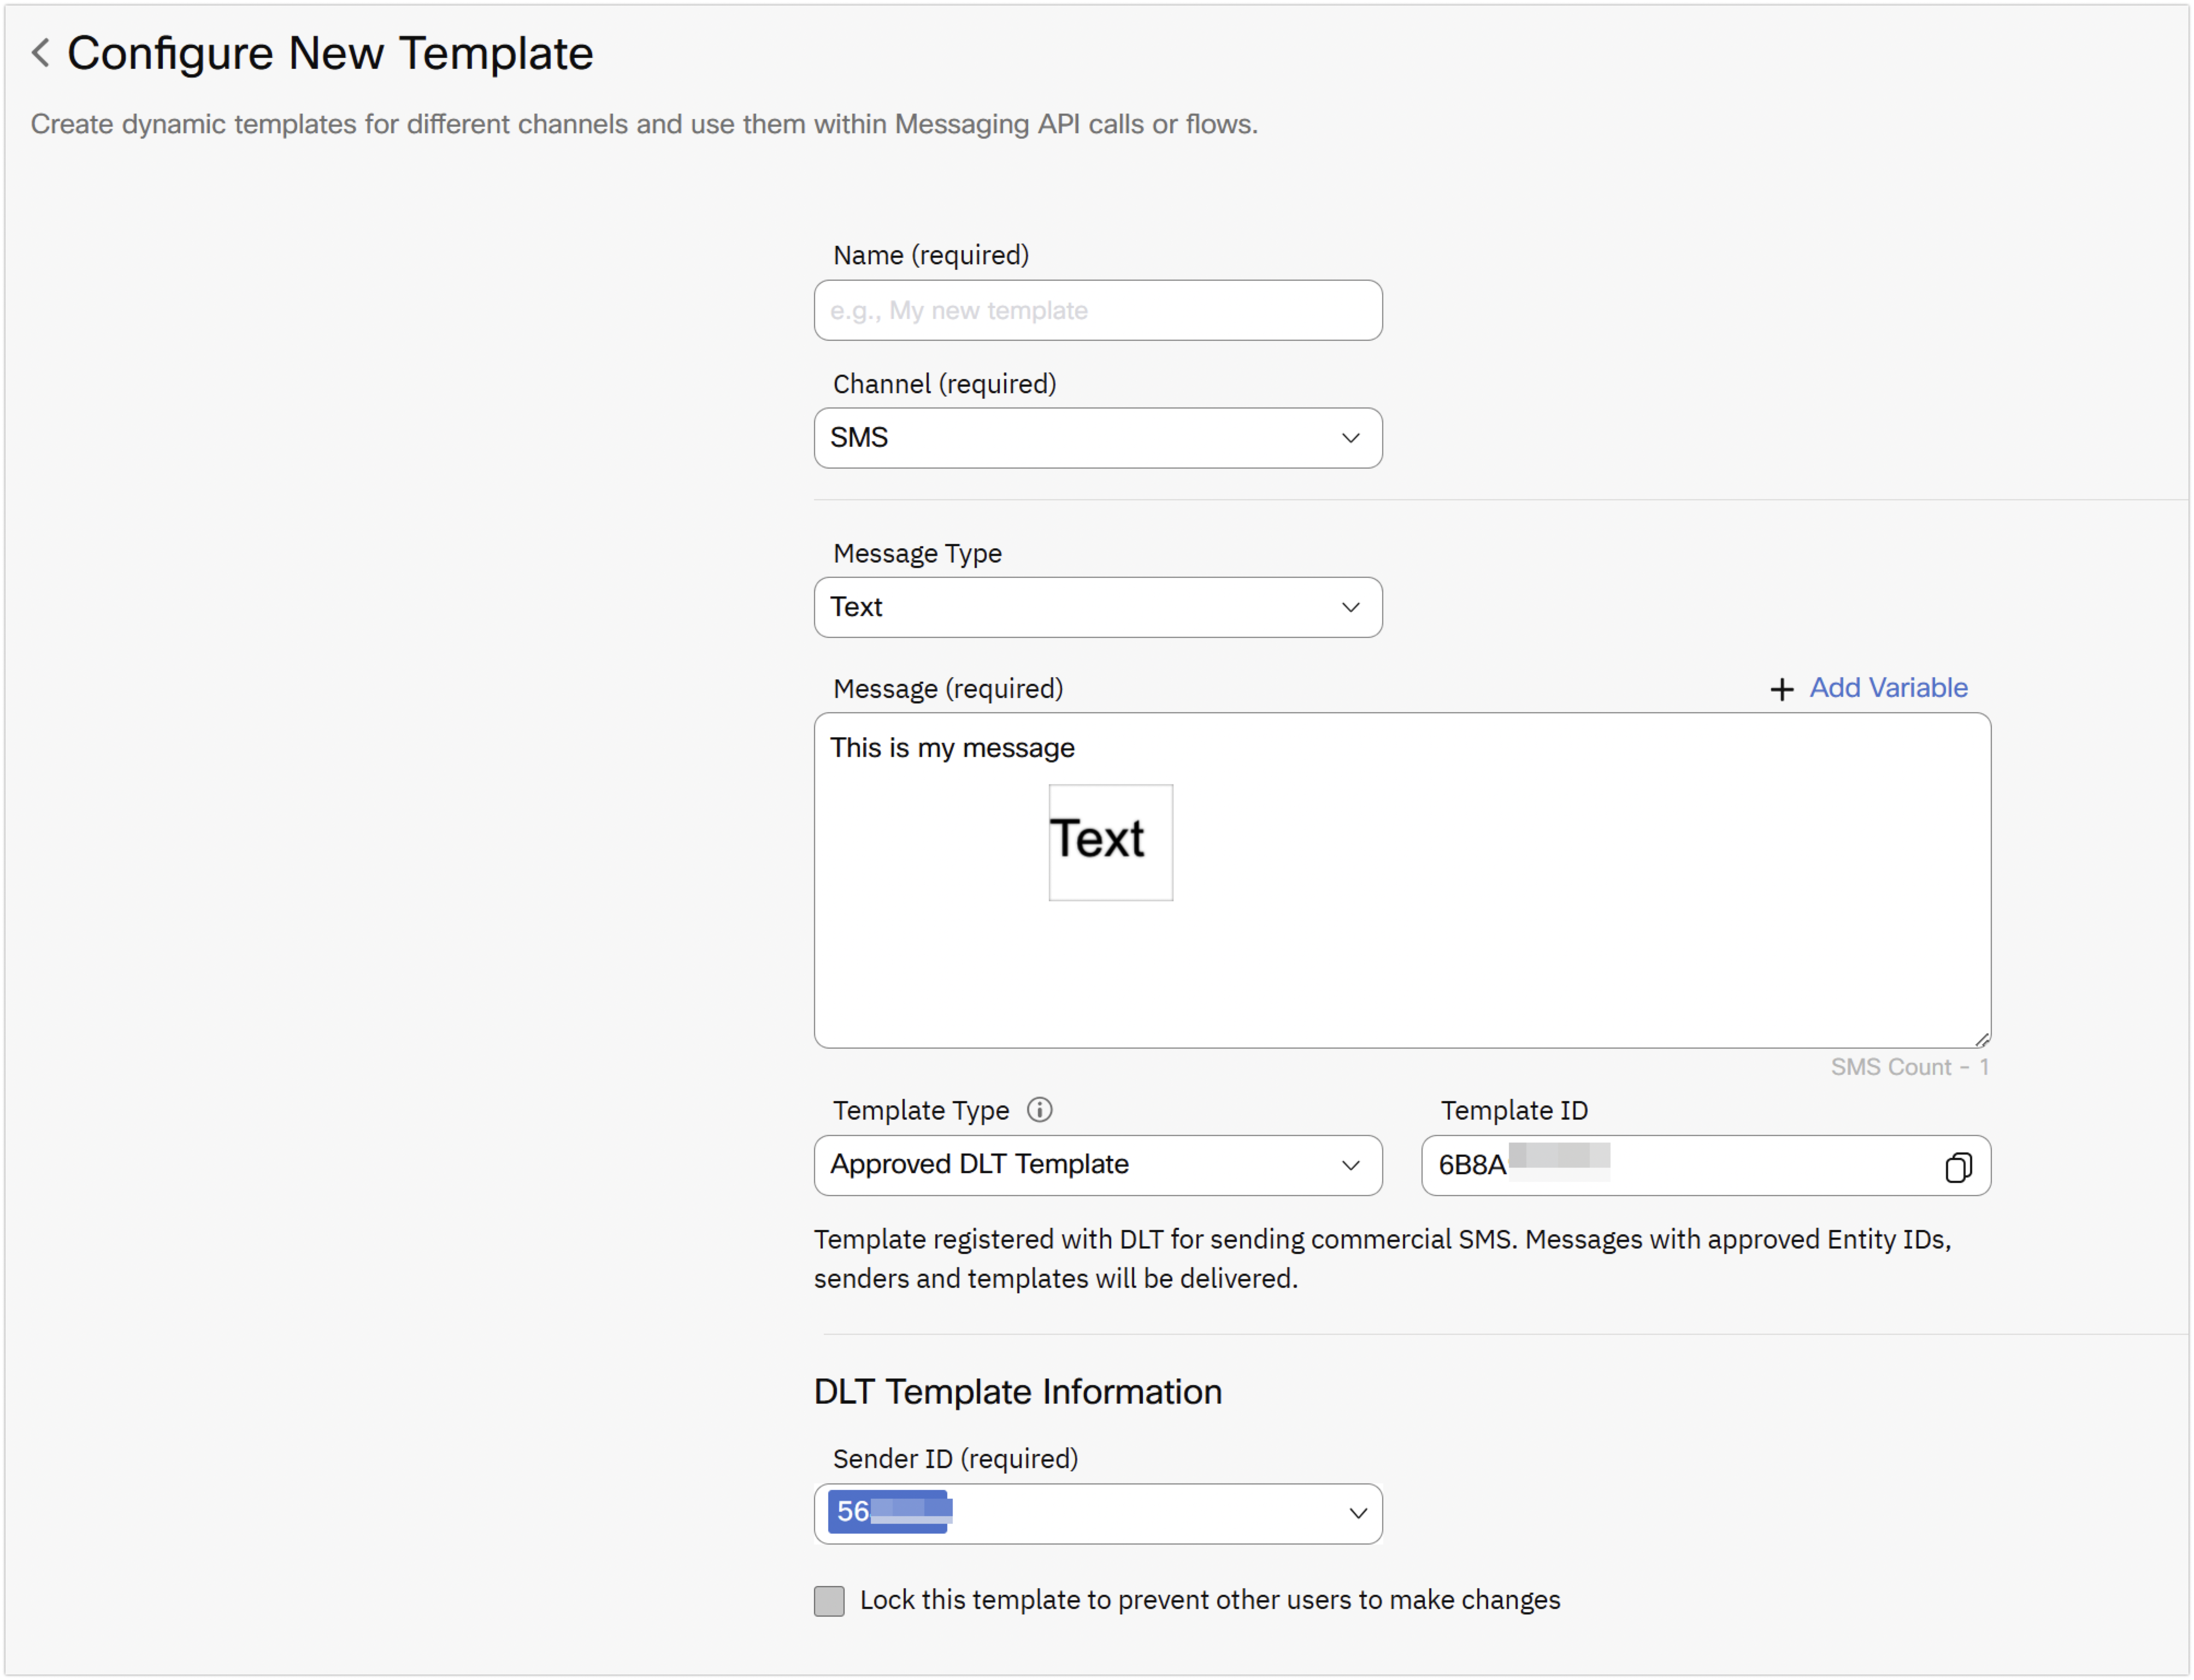Enable the Lock this template checkbox
Screen dimensions: 2194x1680
(829, 1600)
